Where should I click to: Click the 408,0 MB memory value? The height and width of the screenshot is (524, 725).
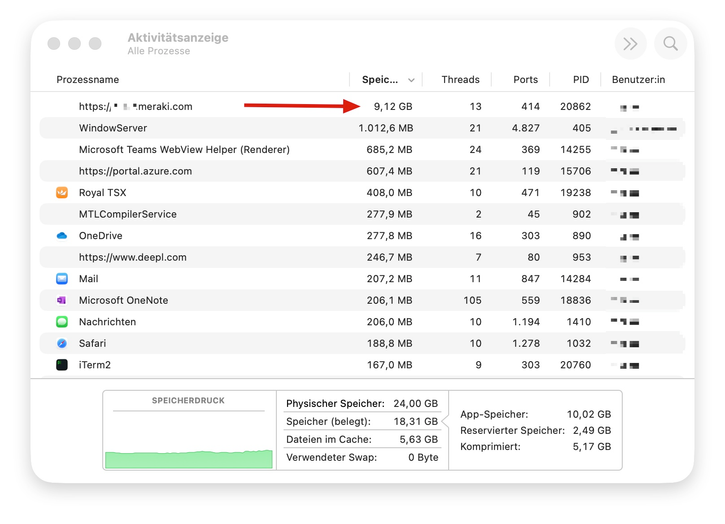[x=389, y=192]
